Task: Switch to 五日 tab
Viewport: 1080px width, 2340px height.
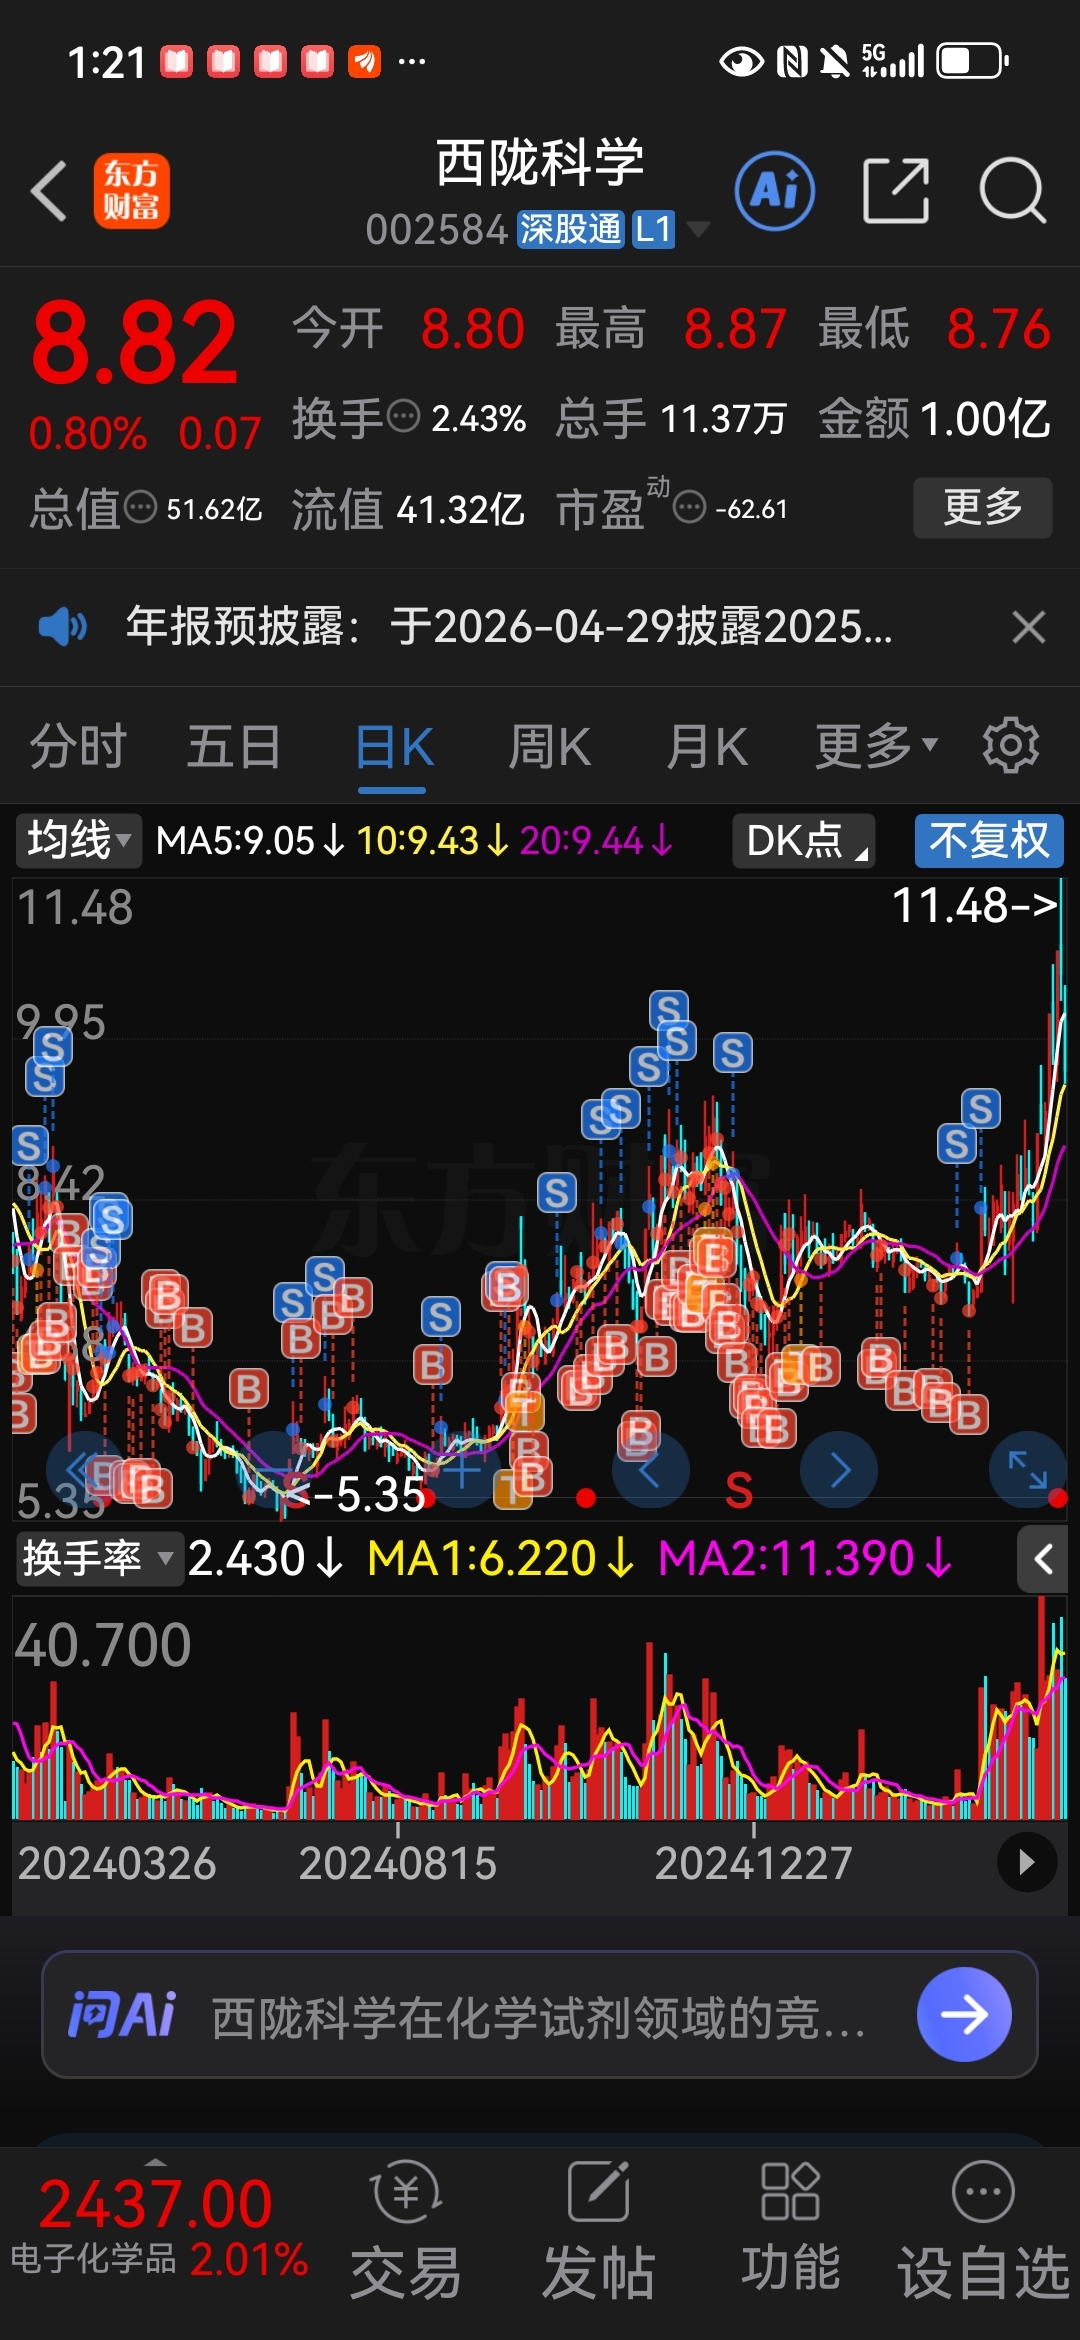Action: (x=234, y=747)
